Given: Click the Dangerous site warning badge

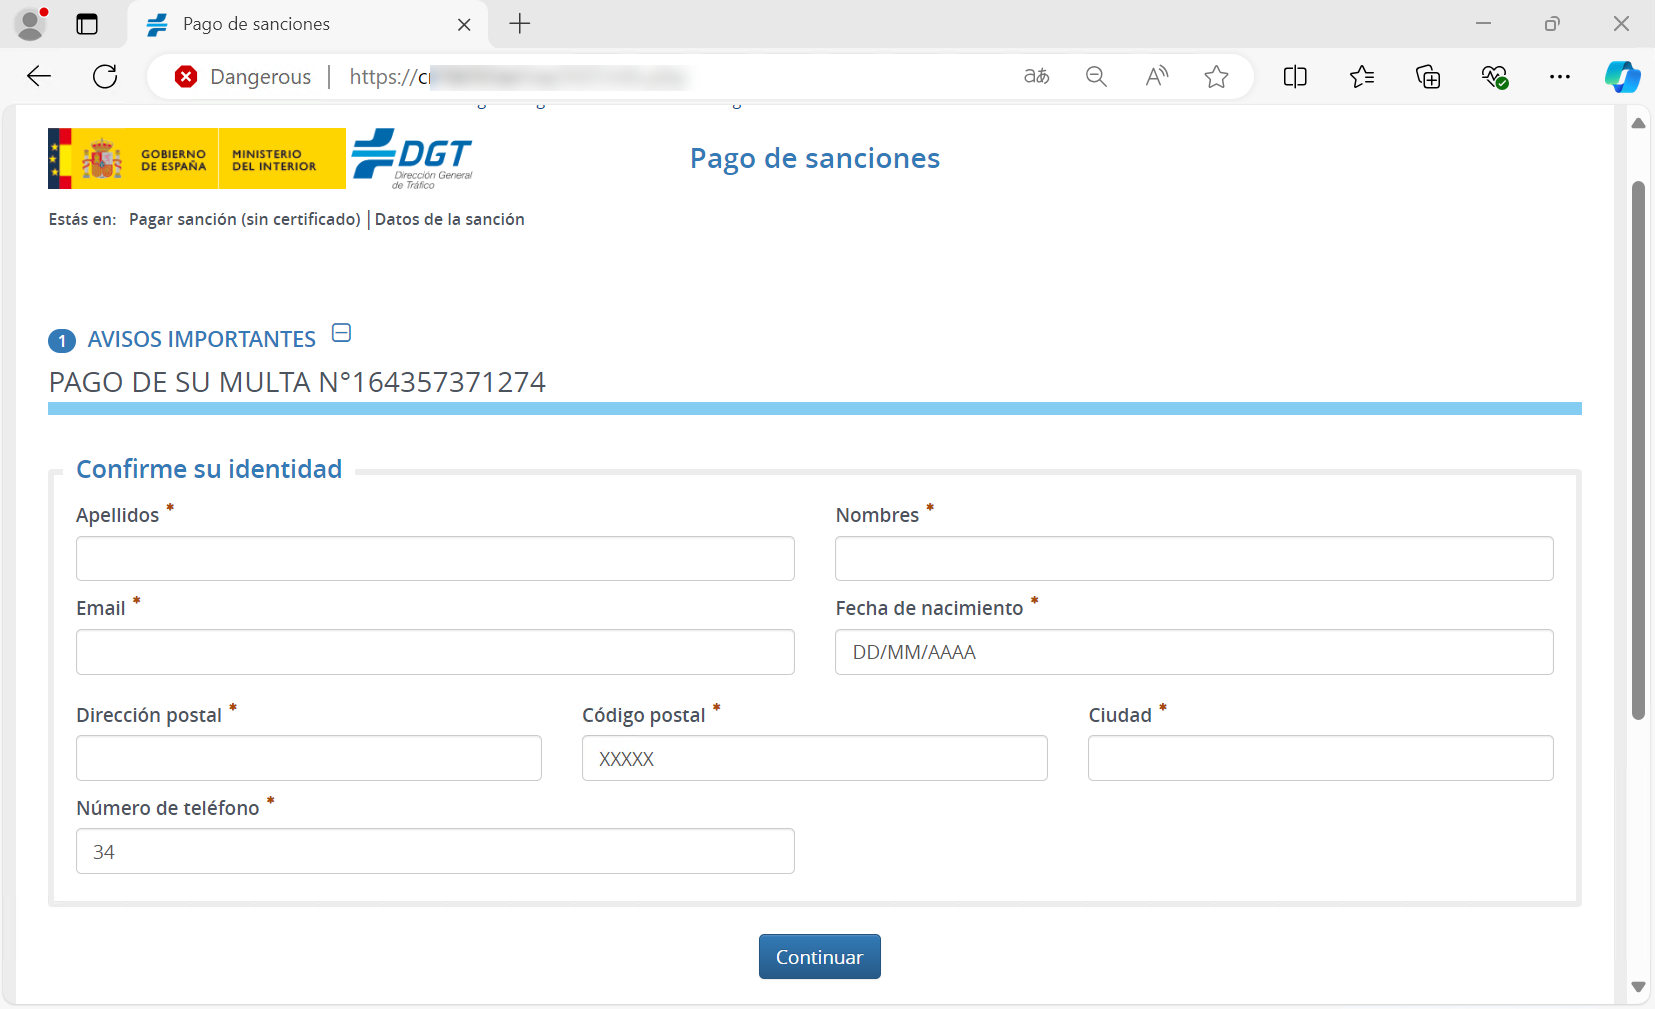Looking at the screenshot, I should click(243, 77).
